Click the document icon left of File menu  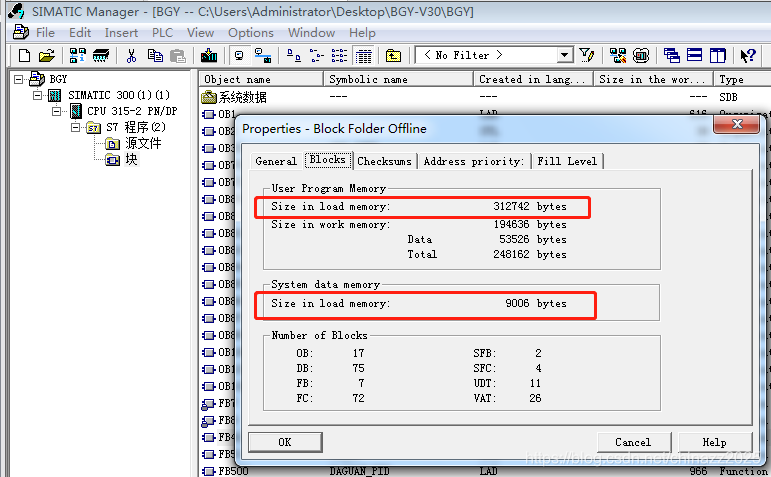click(21, 32)
